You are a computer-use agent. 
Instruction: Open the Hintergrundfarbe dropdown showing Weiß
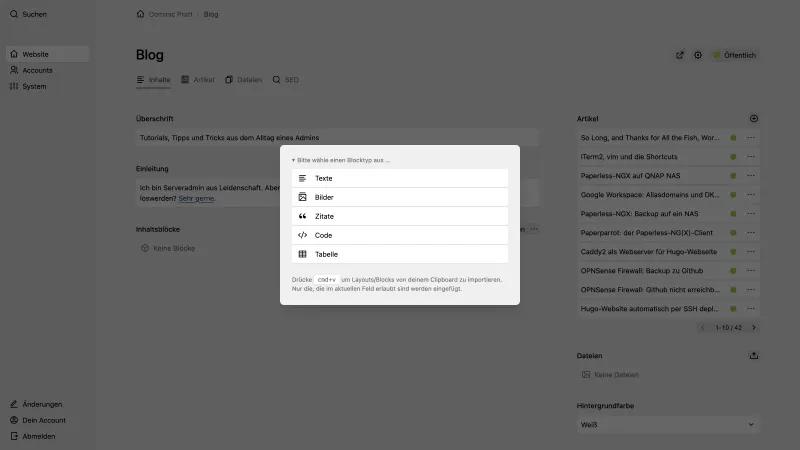(668, 424)
